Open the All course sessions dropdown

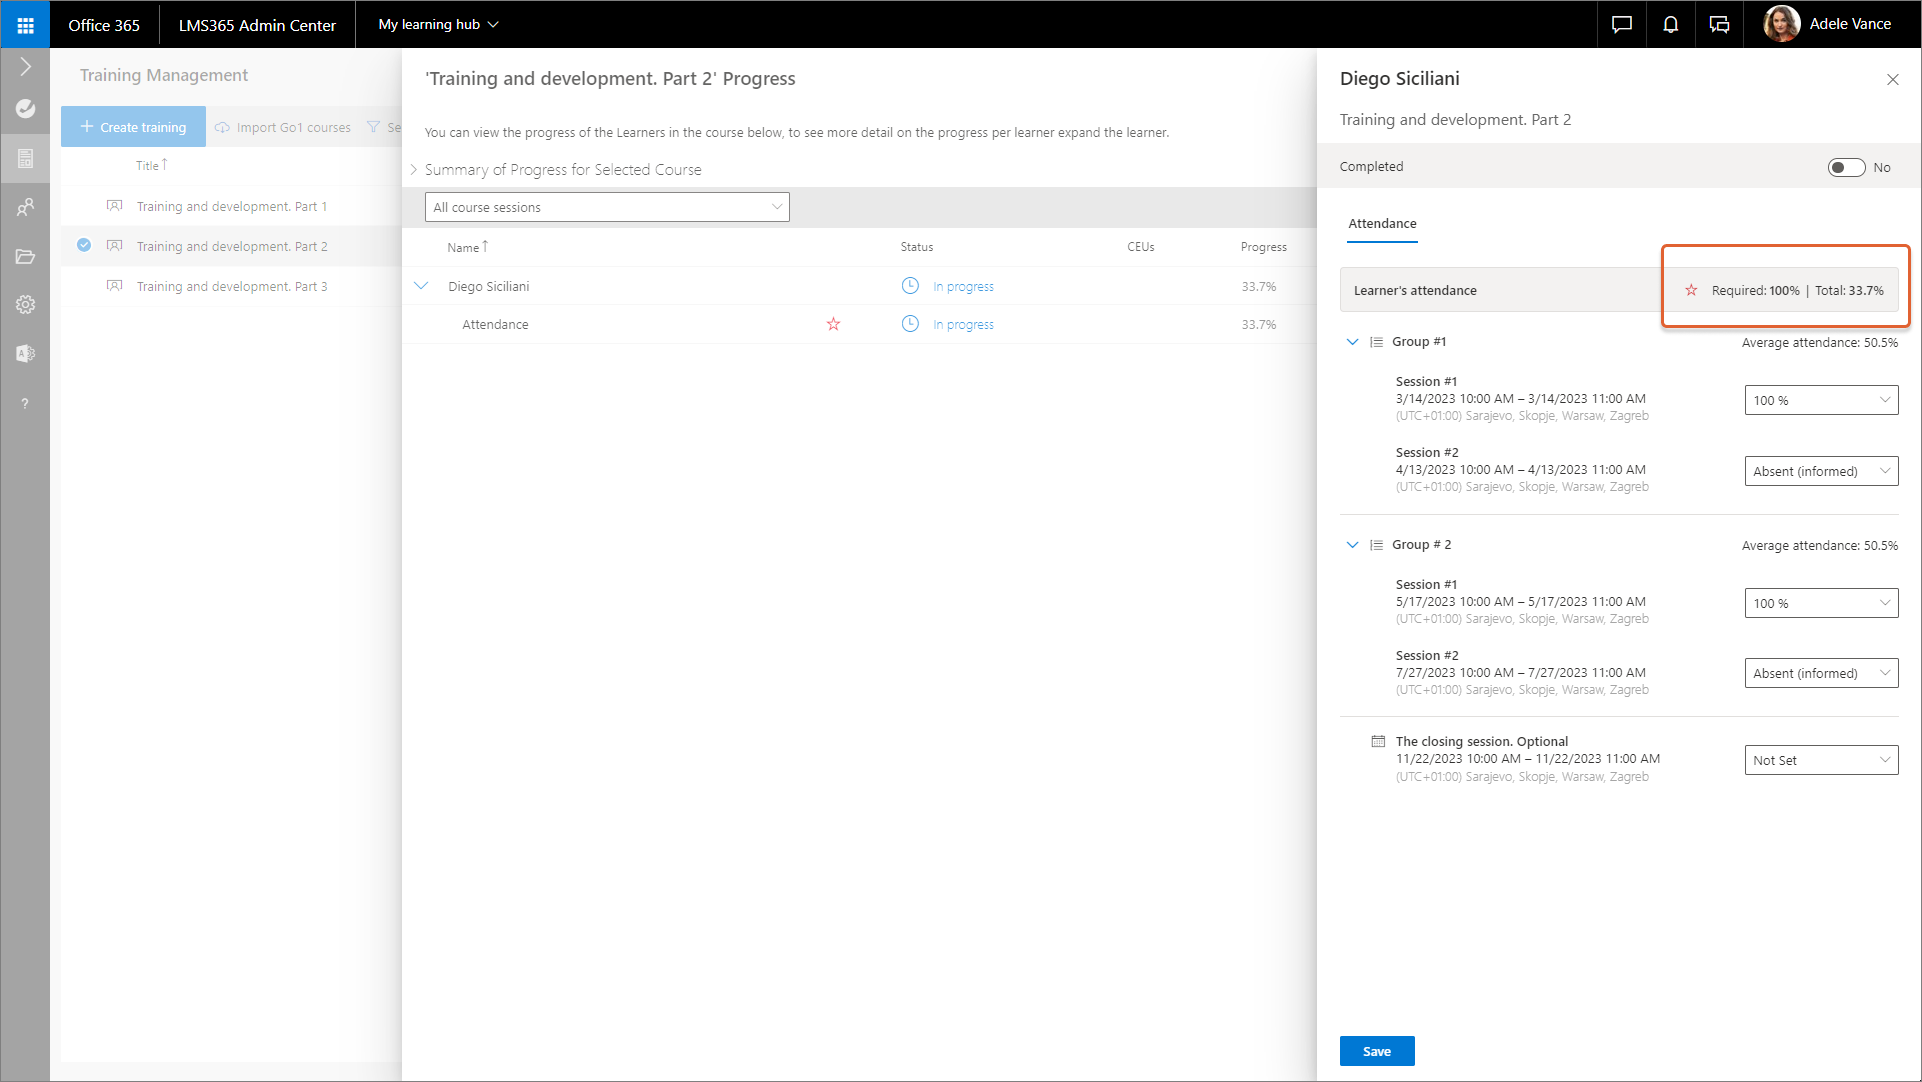point(607,208)
